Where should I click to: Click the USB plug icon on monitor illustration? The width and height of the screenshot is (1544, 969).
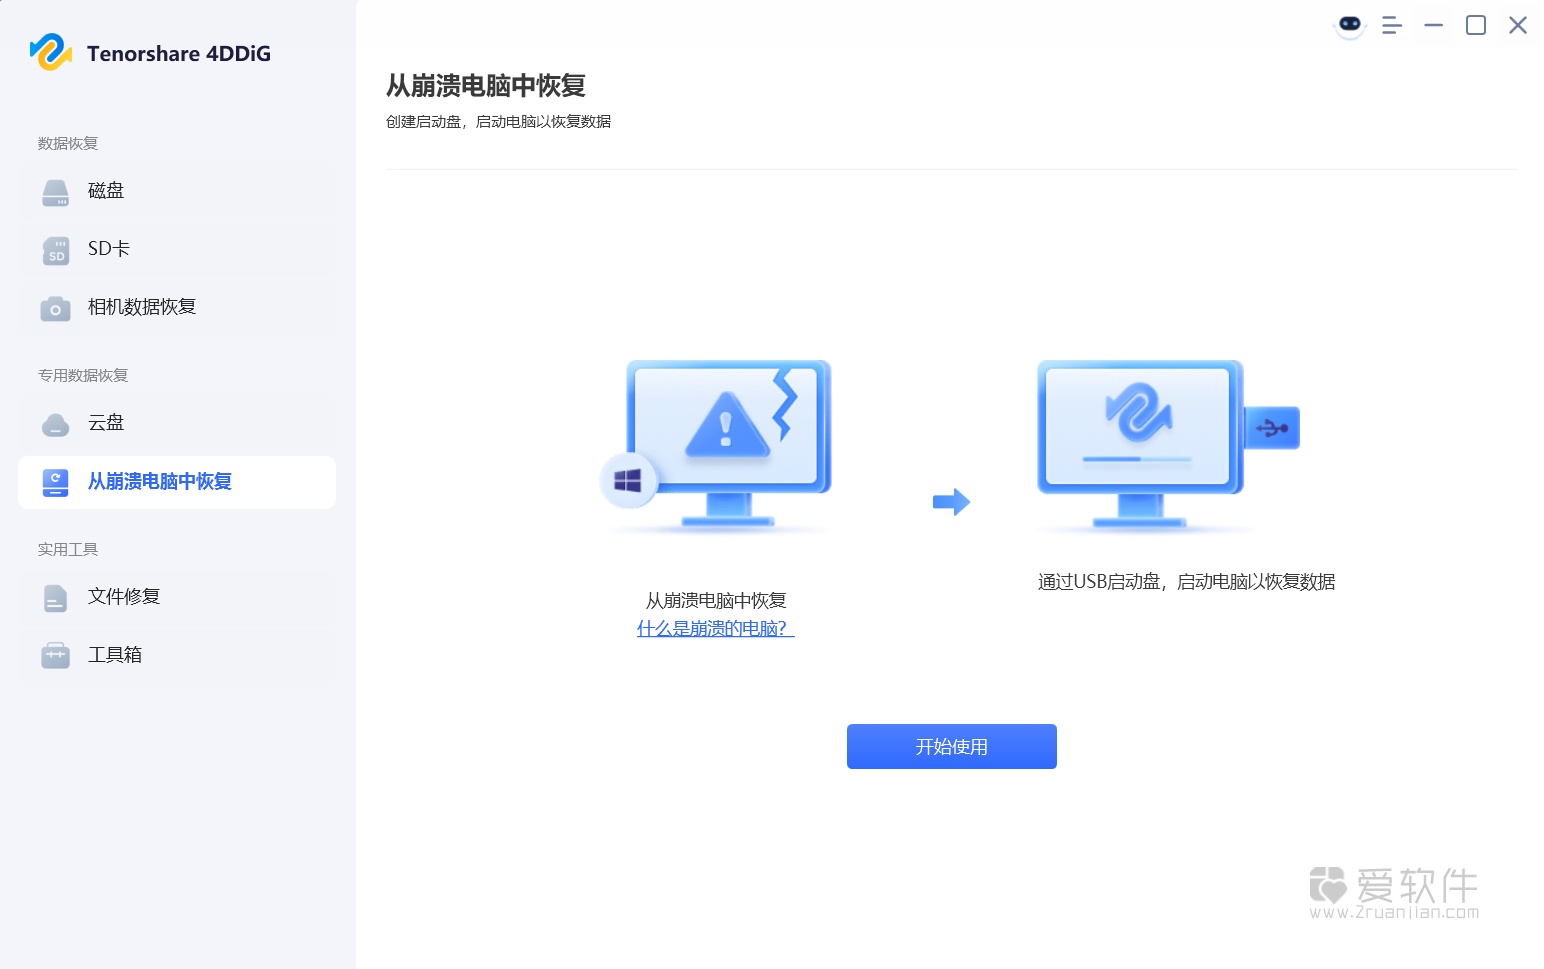[x=1272, y=427]
